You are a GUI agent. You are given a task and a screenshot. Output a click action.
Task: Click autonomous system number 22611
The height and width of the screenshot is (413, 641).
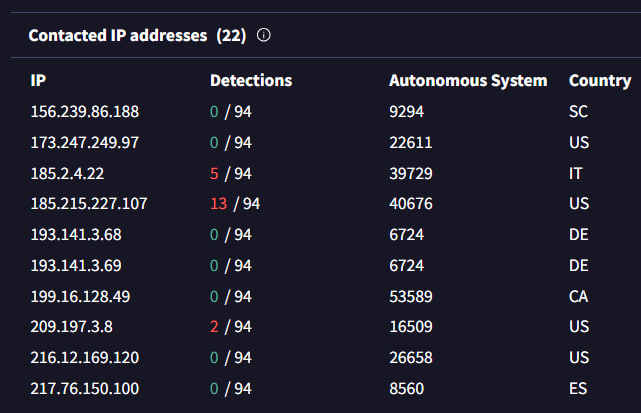click(410, 143)
